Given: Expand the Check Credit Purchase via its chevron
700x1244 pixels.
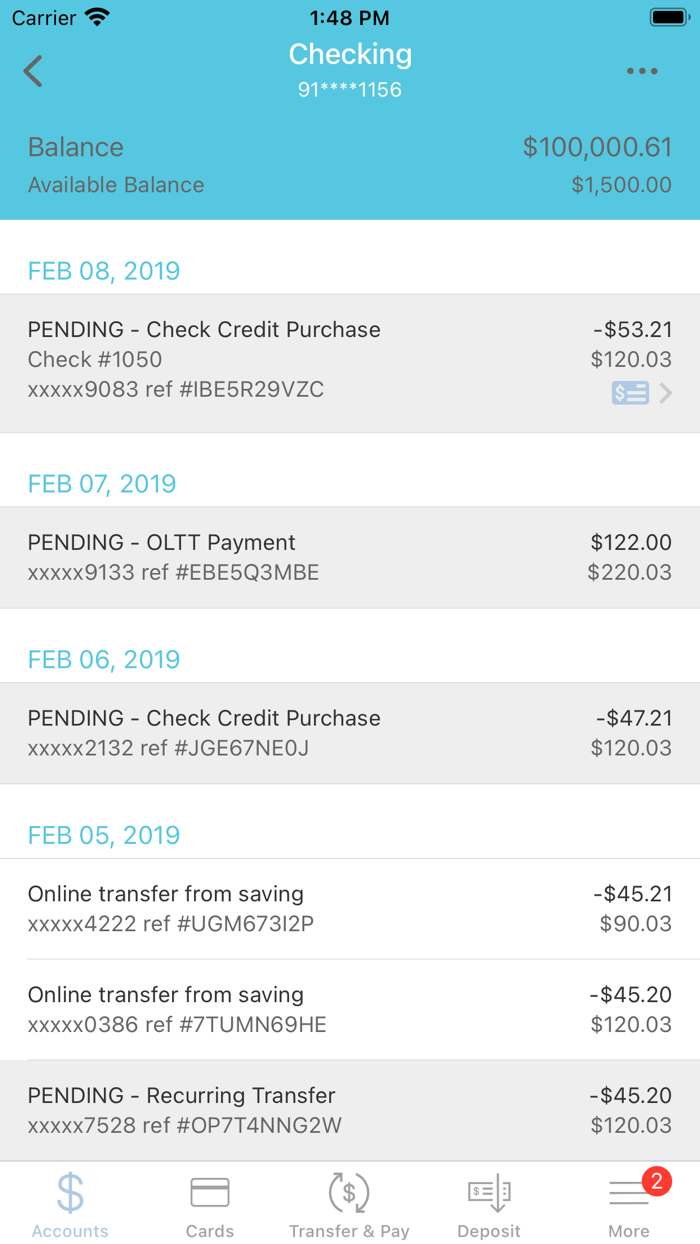Looking at the screenshot, I should coord(667,393).
